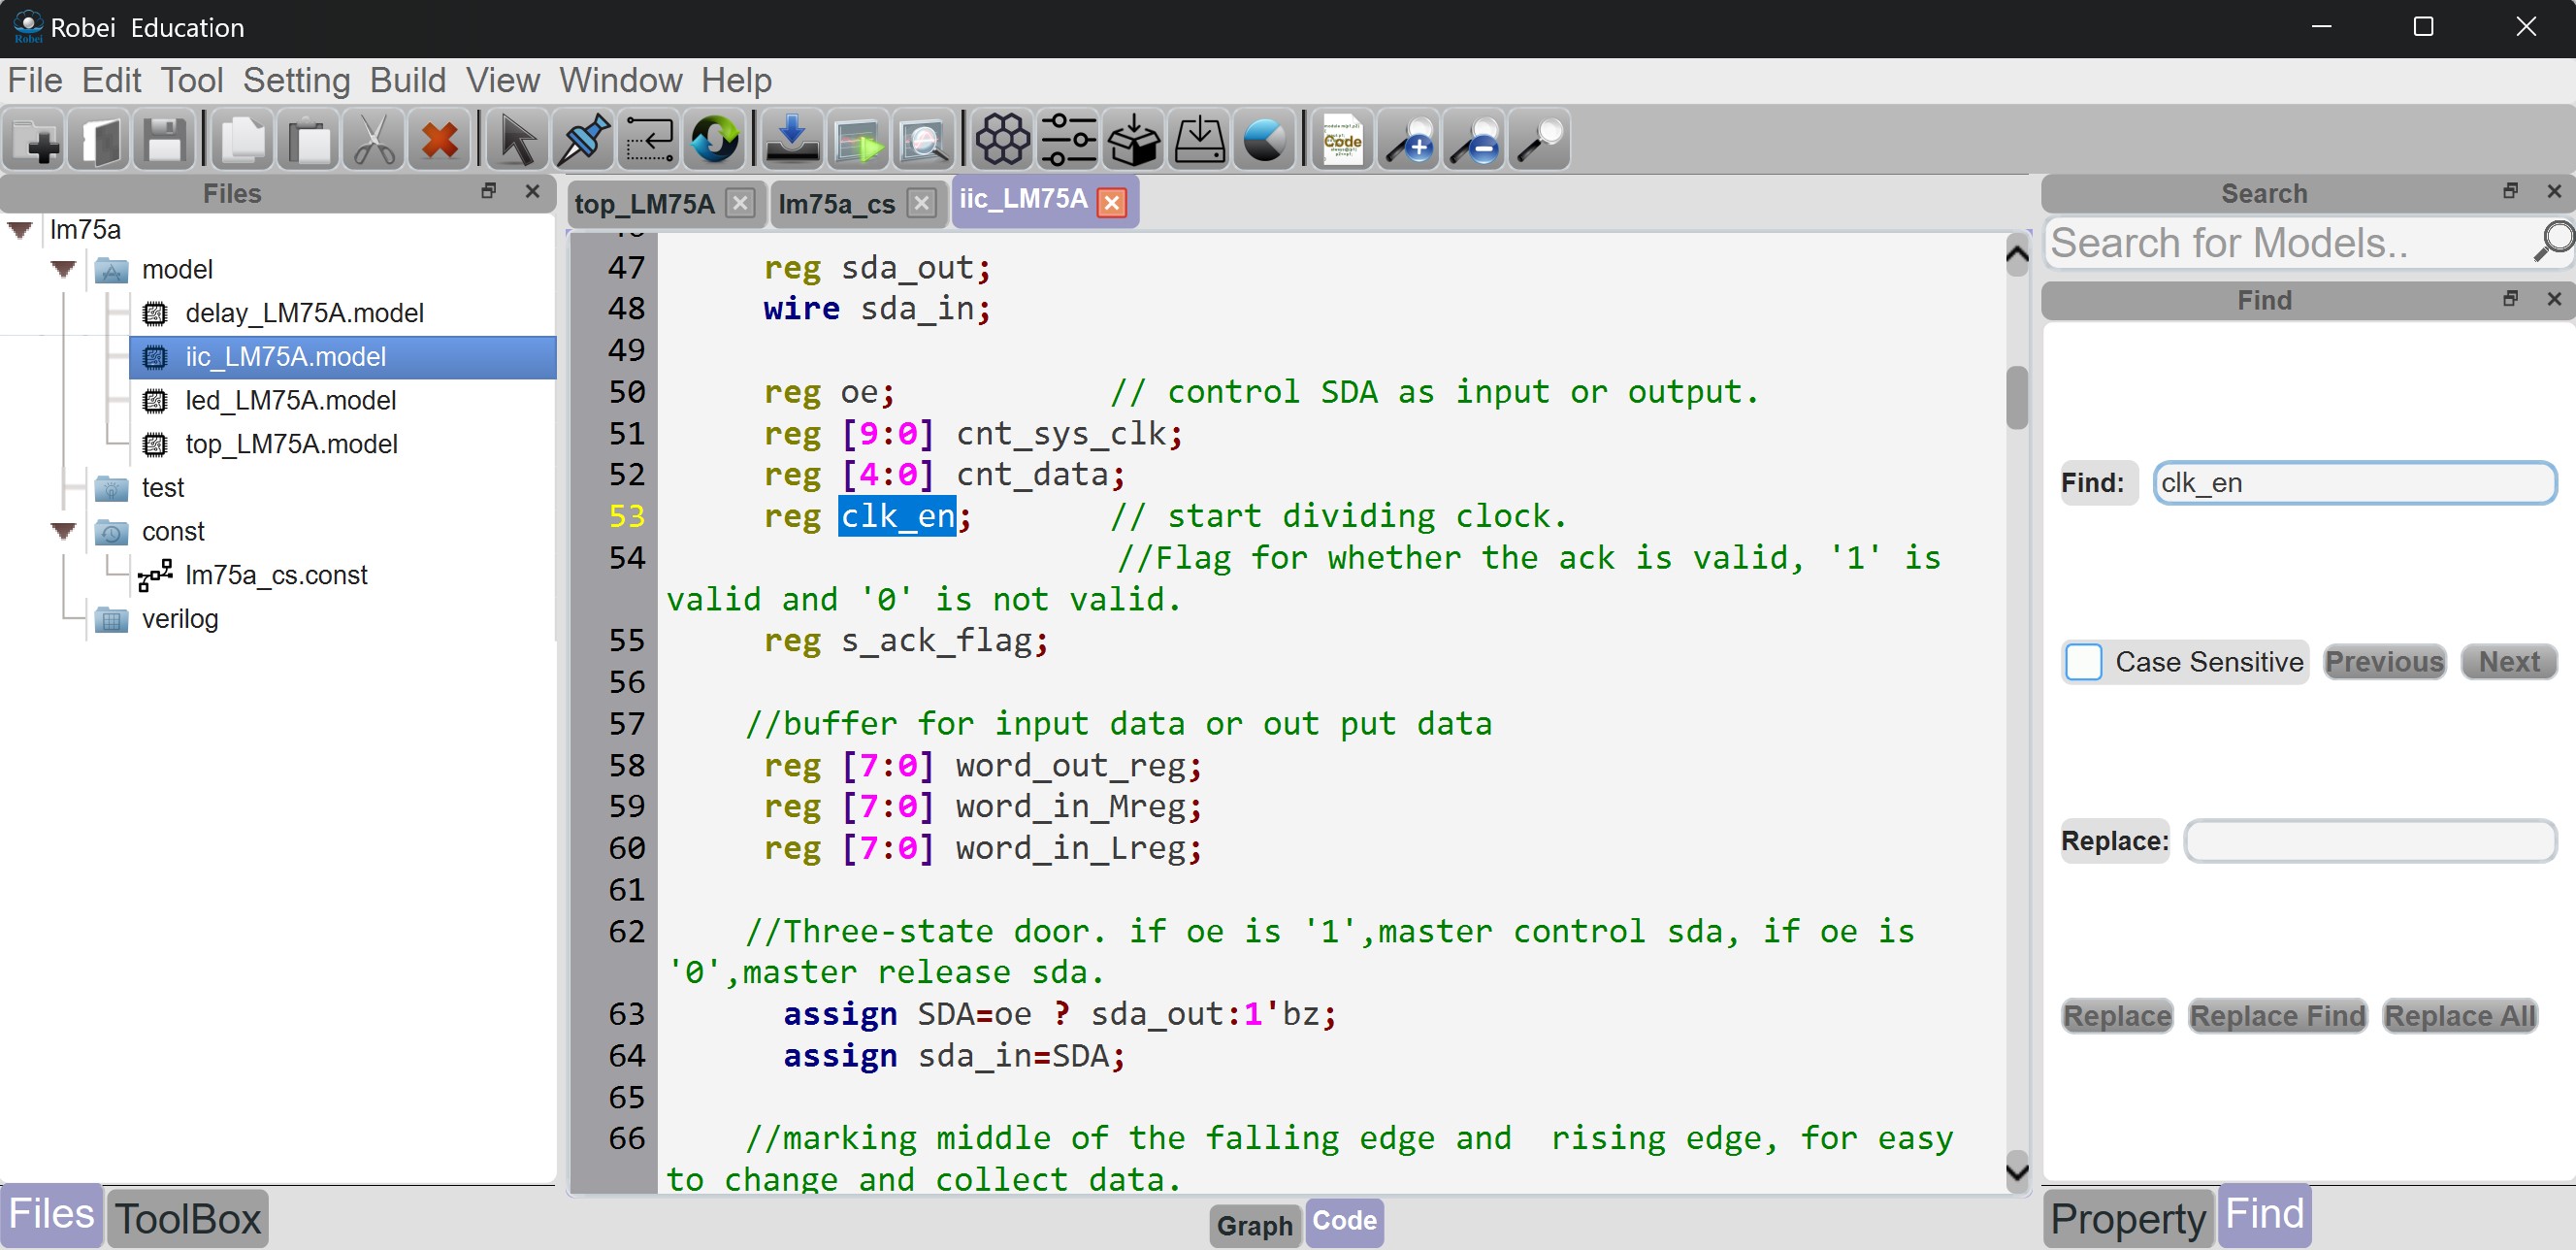
Task: Open the ToolBox panel tab
Action: pyautogui.click(x=188, y=1219)
